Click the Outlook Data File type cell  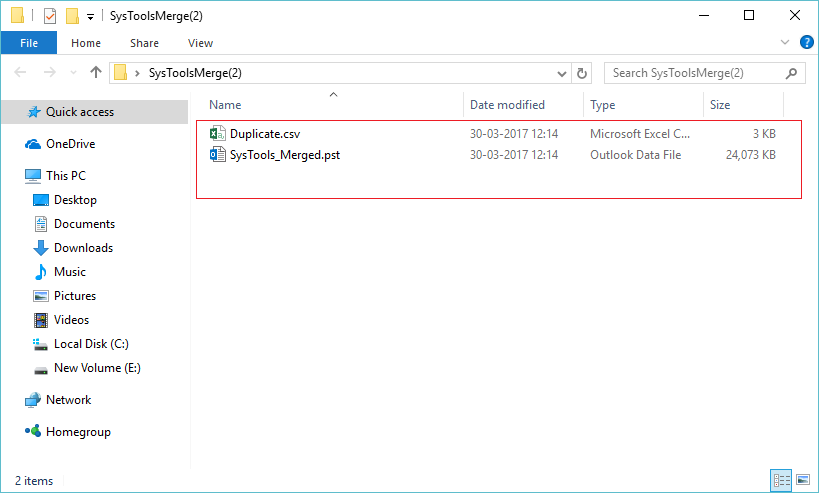pyautogui.click(x=636, y=155)
